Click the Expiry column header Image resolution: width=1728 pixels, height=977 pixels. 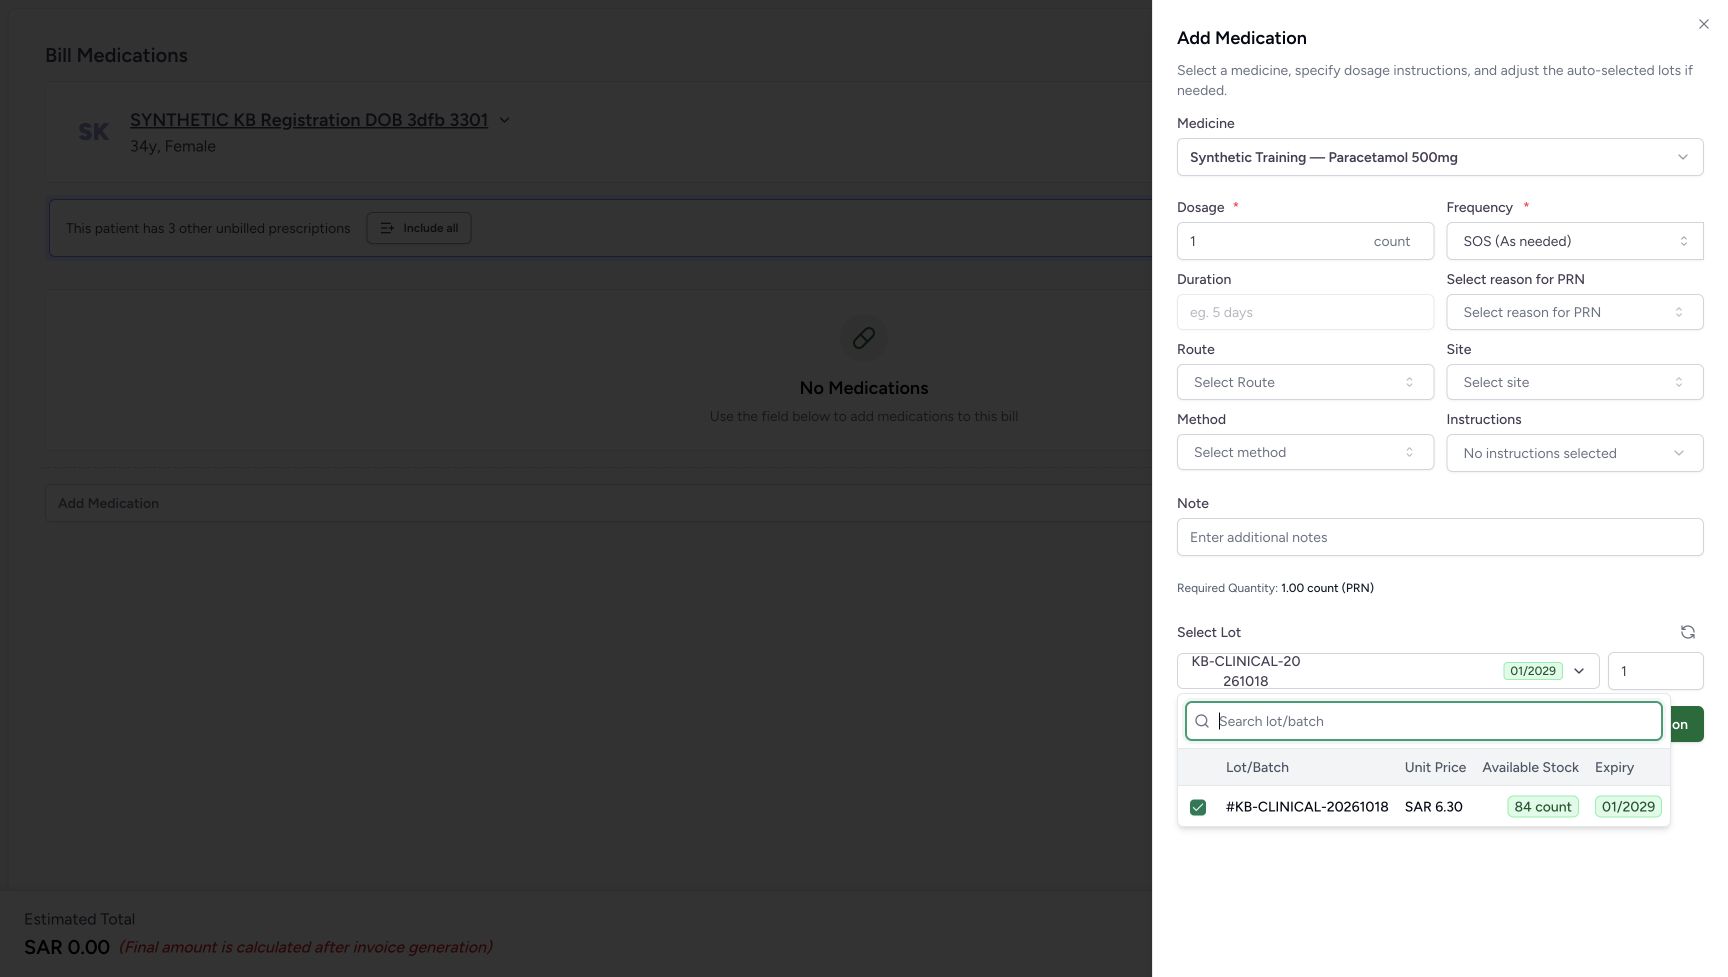pos(1614,767)
